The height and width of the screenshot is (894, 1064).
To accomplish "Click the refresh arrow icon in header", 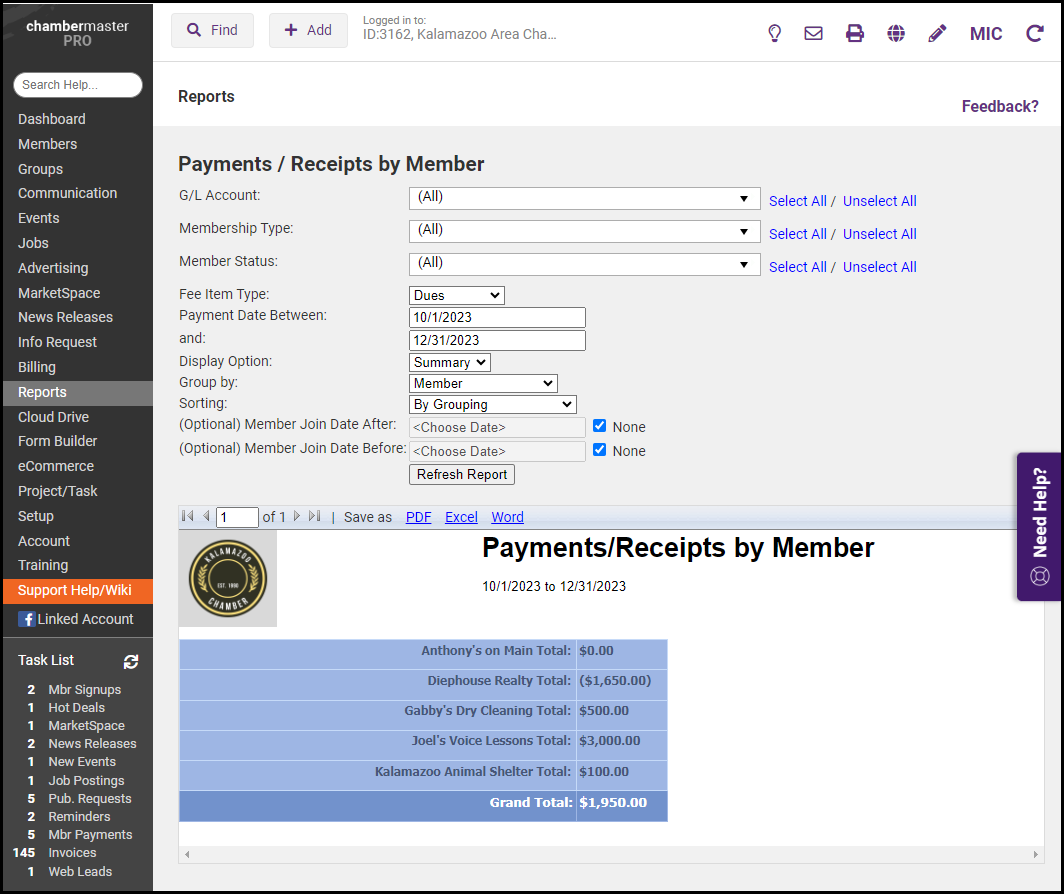I will 1035,33.
